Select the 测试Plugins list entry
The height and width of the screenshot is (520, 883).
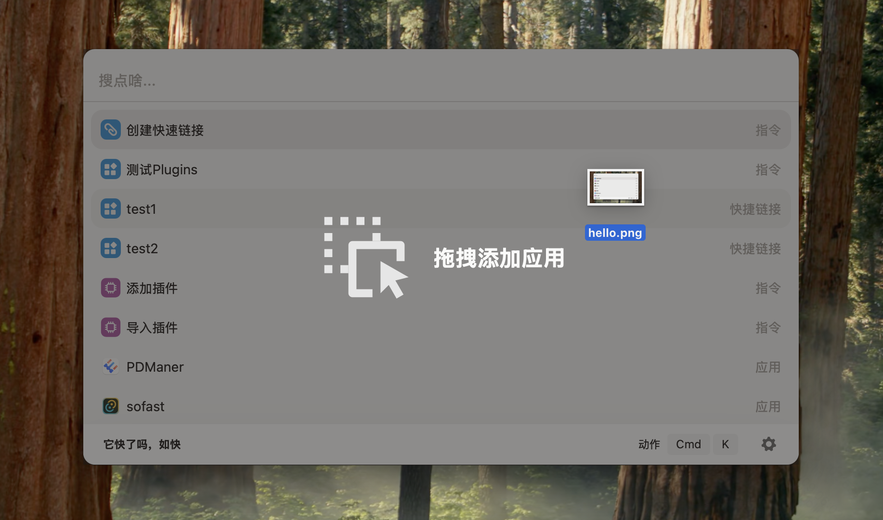(x=441, y=169)
